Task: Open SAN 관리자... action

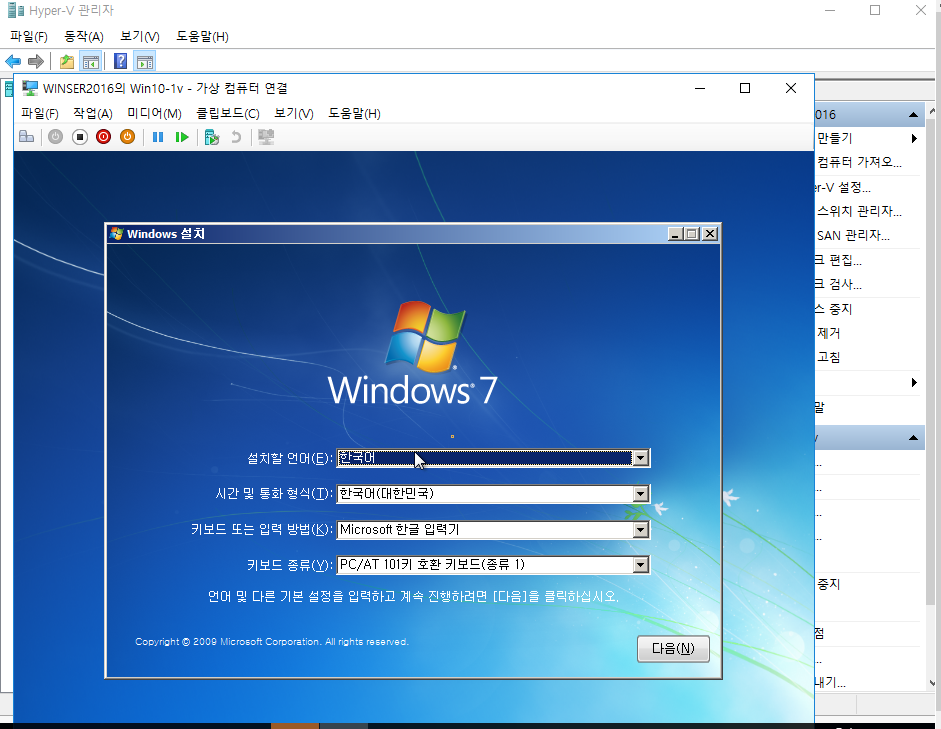Action: pyautogui.click(x=853, y=235)
